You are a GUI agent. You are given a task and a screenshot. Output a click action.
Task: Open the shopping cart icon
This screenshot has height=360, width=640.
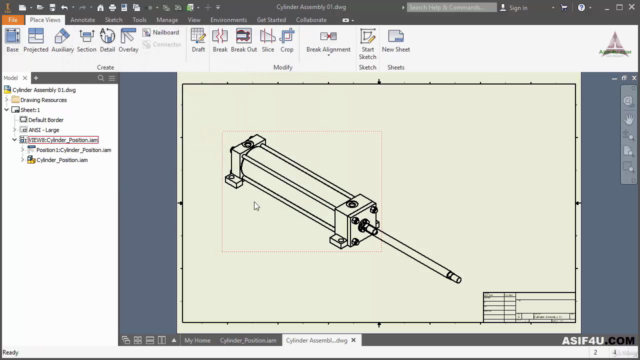564,7
